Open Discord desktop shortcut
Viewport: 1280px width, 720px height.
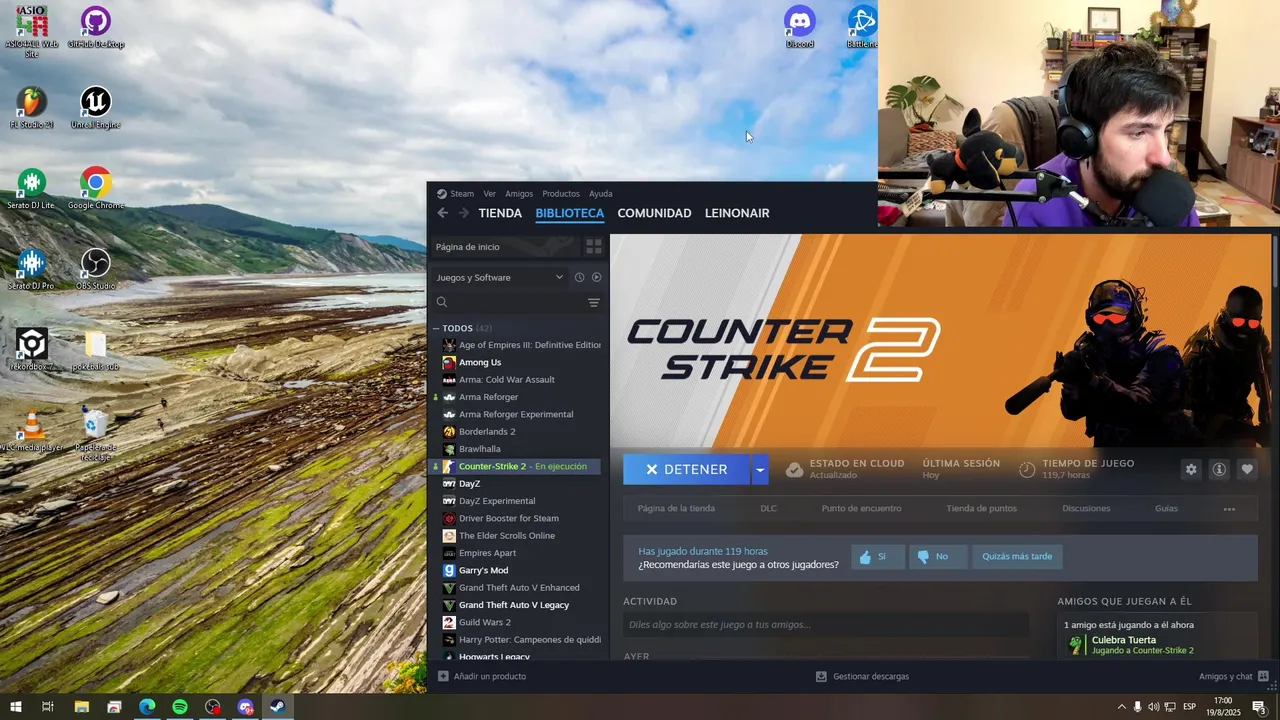(x=800, y=27)
